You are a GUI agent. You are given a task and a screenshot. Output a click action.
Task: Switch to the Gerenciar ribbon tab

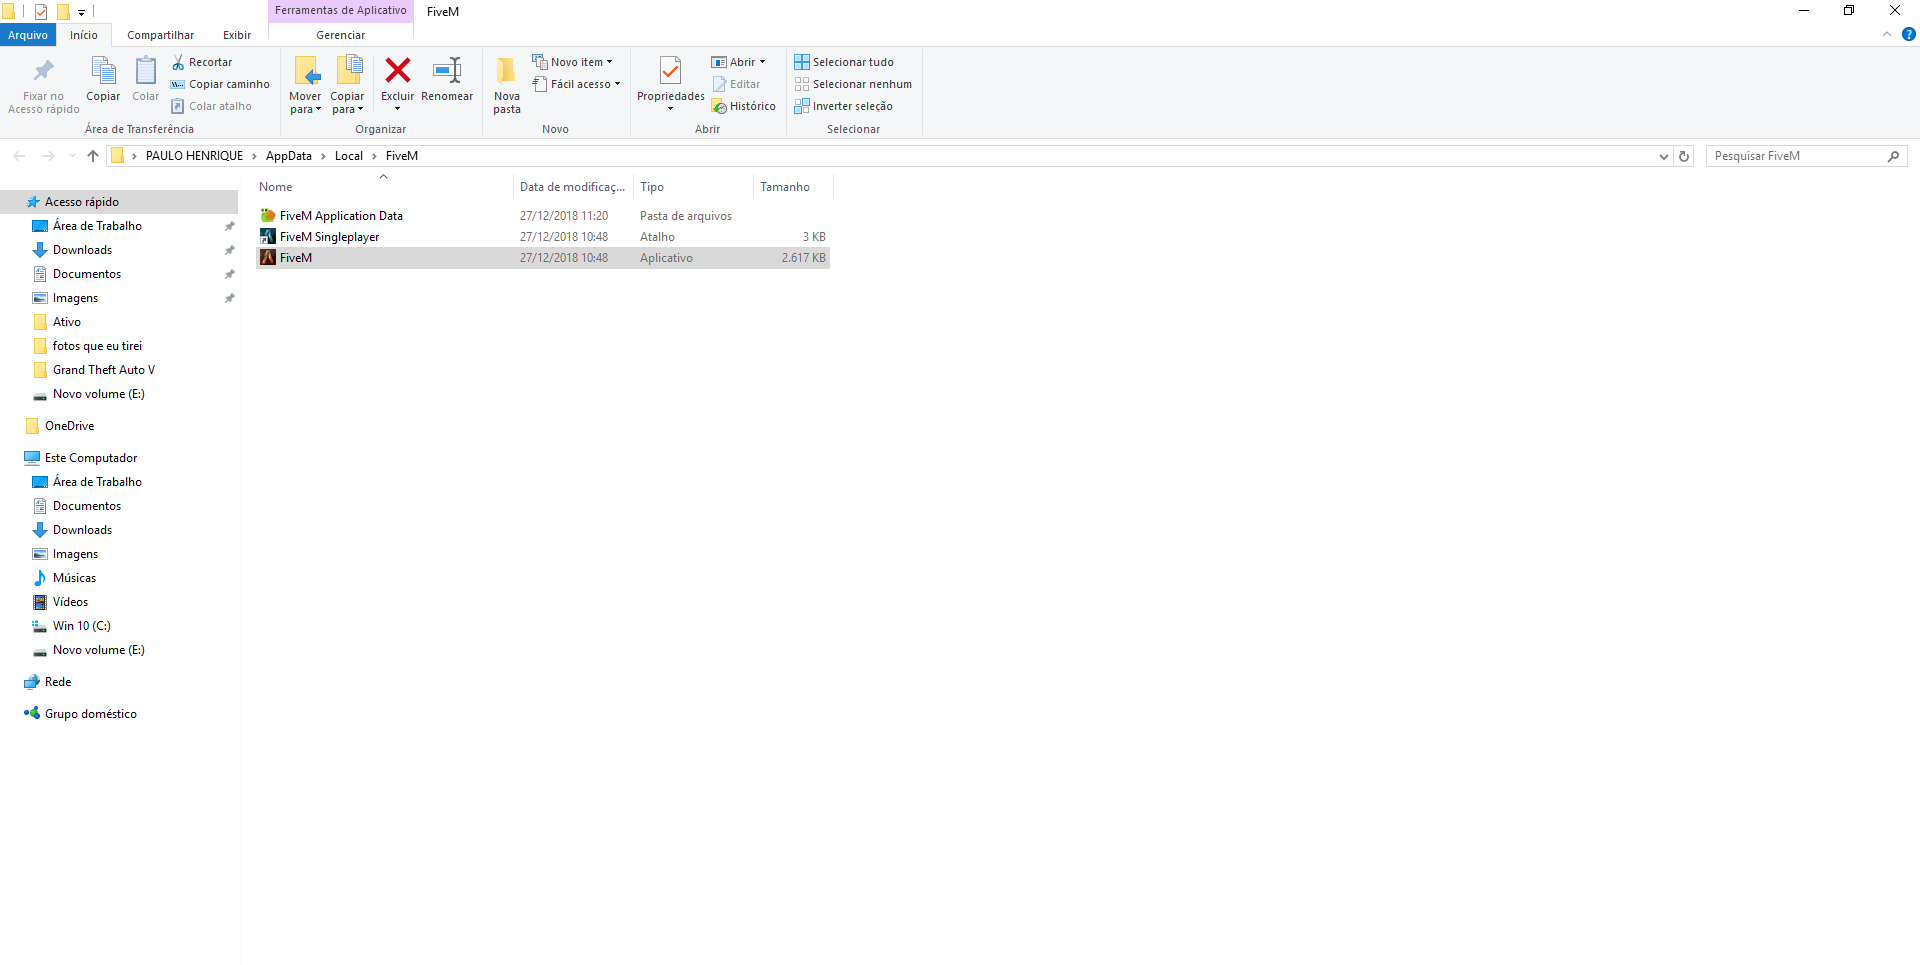(x=341, y=35)
